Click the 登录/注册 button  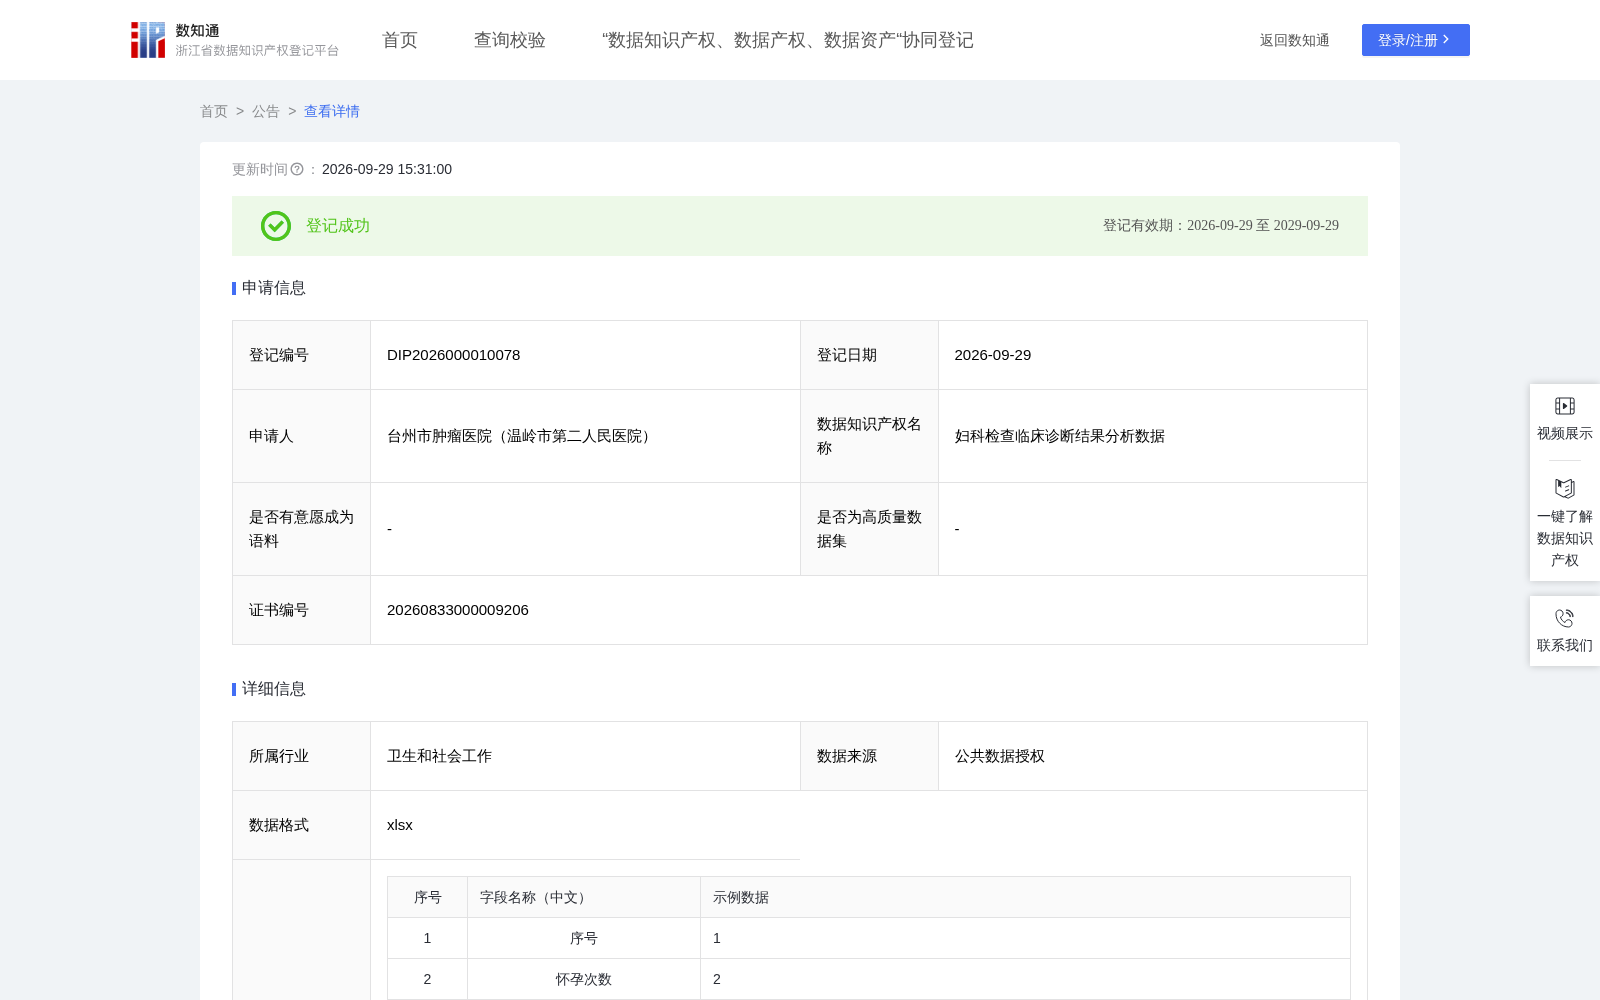1416,40
